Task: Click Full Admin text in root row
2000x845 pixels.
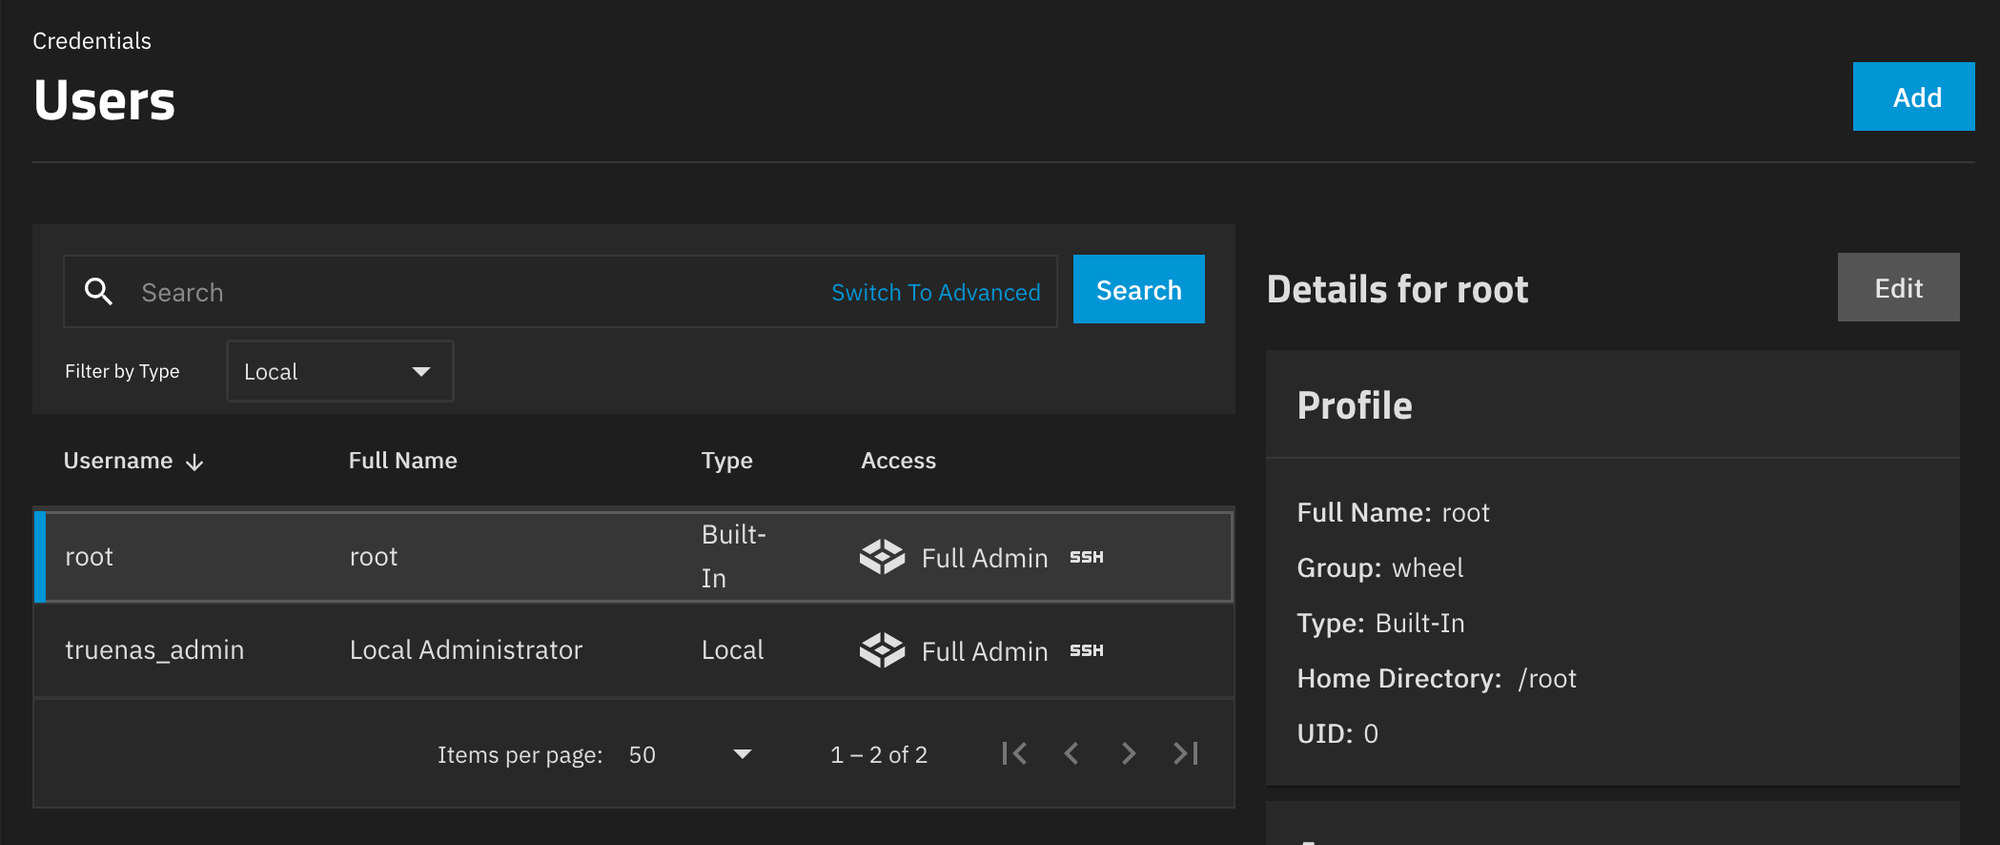Action: tap(985, 558)
